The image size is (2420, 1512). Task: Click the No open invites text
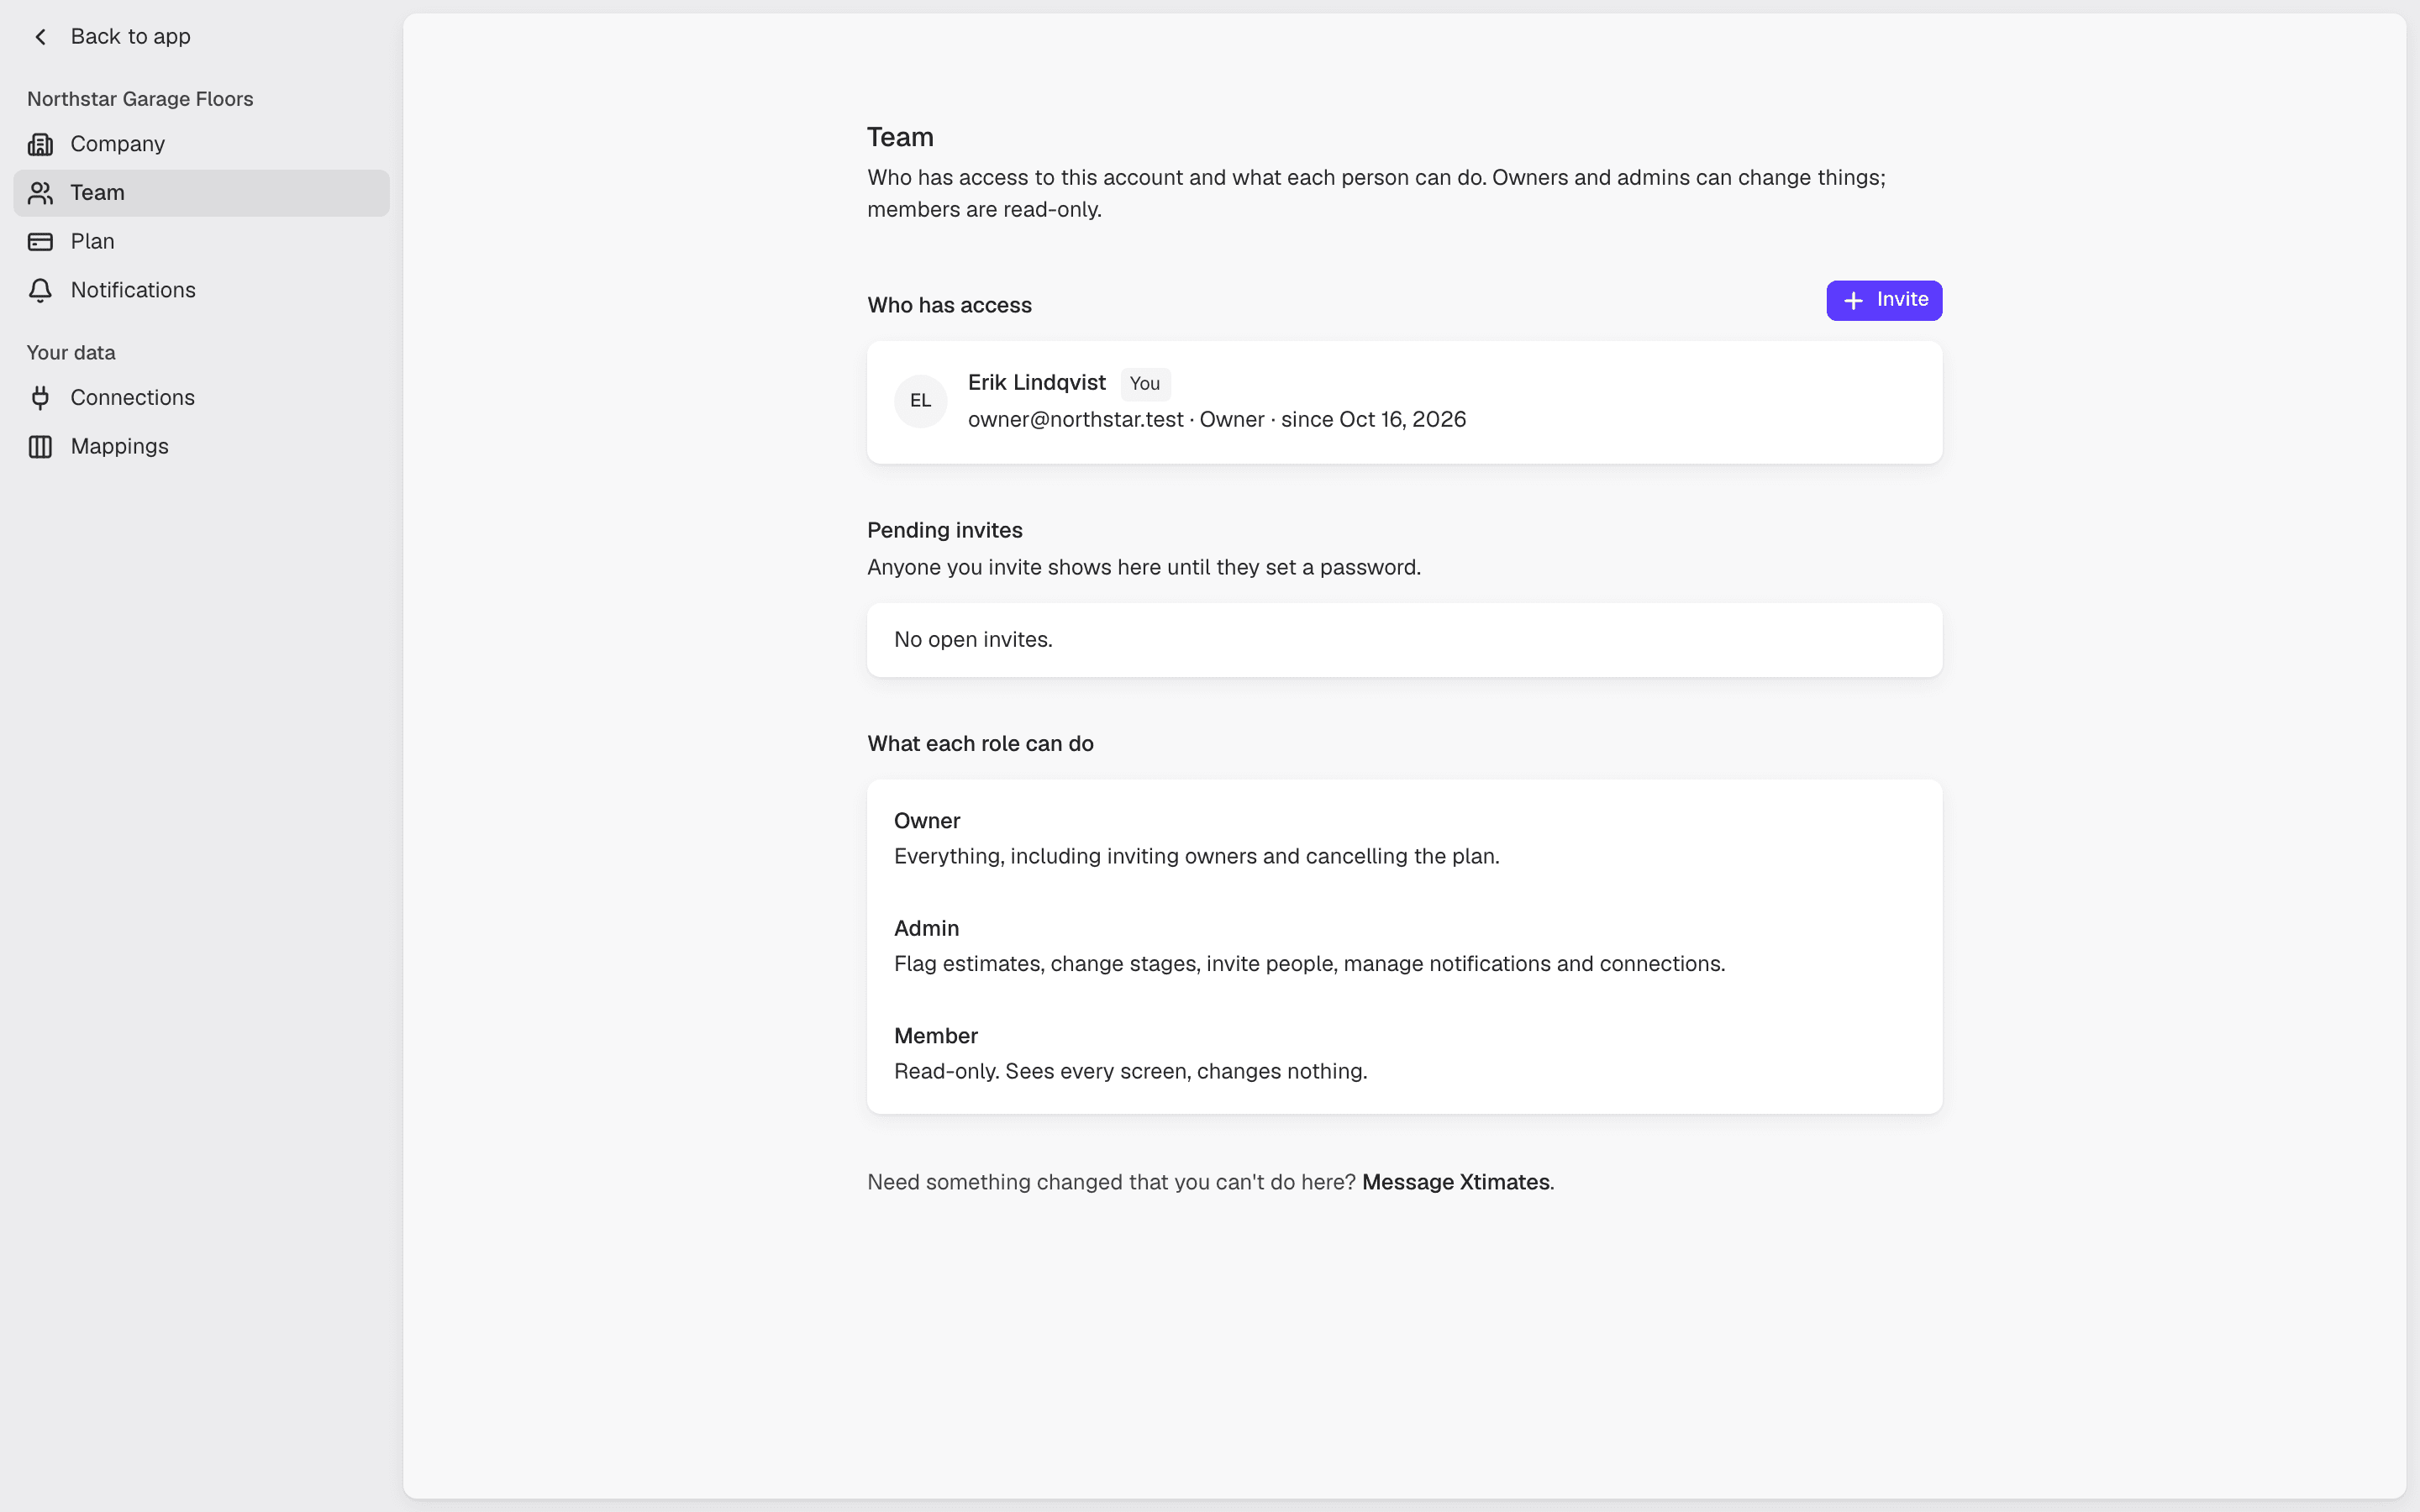tap(972, 640)
